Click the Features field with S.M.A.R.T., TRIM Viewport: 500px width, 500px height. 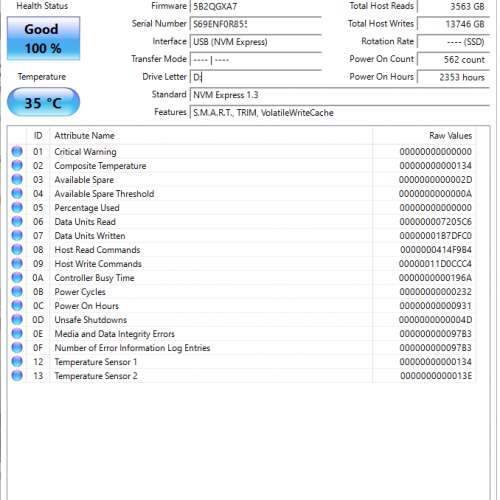pos(340,113)
